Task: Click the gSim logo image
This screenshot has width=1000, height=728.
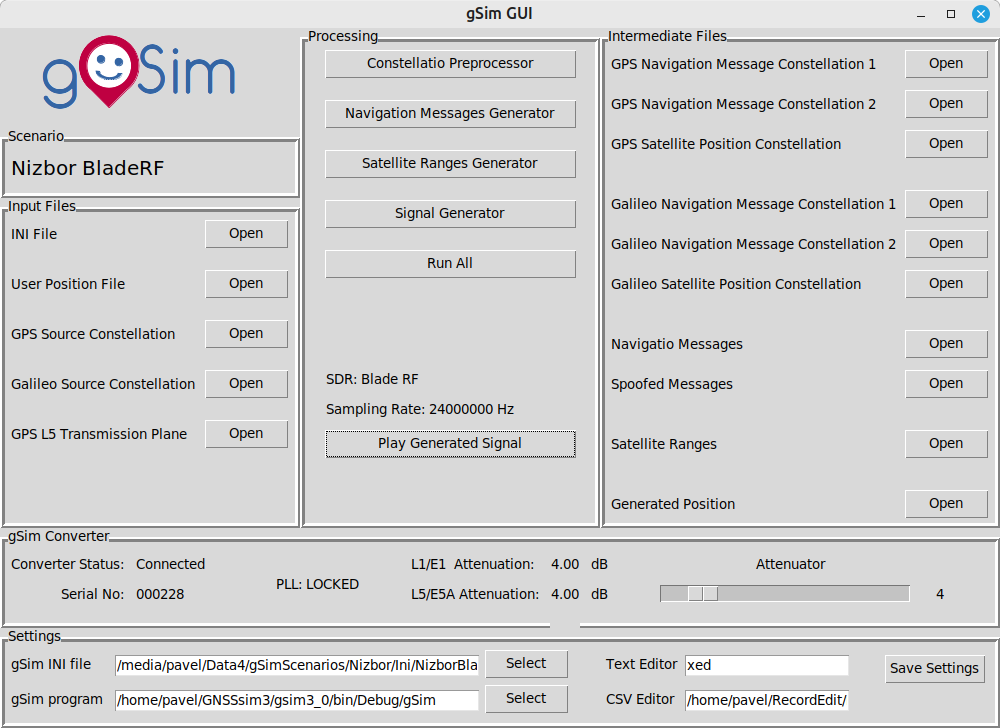Action: [139, 71]
